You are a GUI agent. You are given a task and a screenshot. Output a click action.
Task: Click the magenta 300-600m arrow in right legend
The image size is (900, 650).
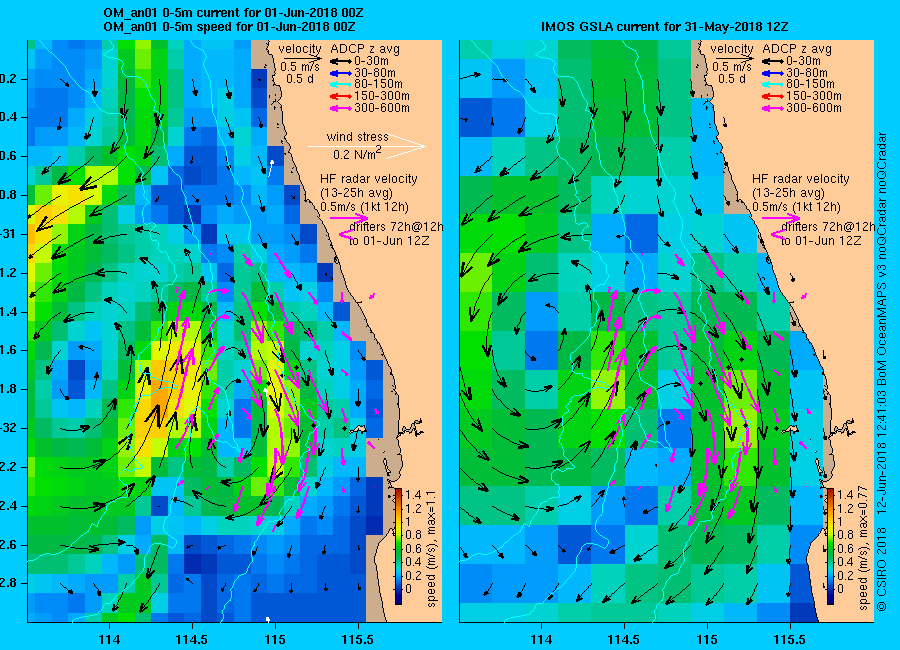(x=773, y=108)
